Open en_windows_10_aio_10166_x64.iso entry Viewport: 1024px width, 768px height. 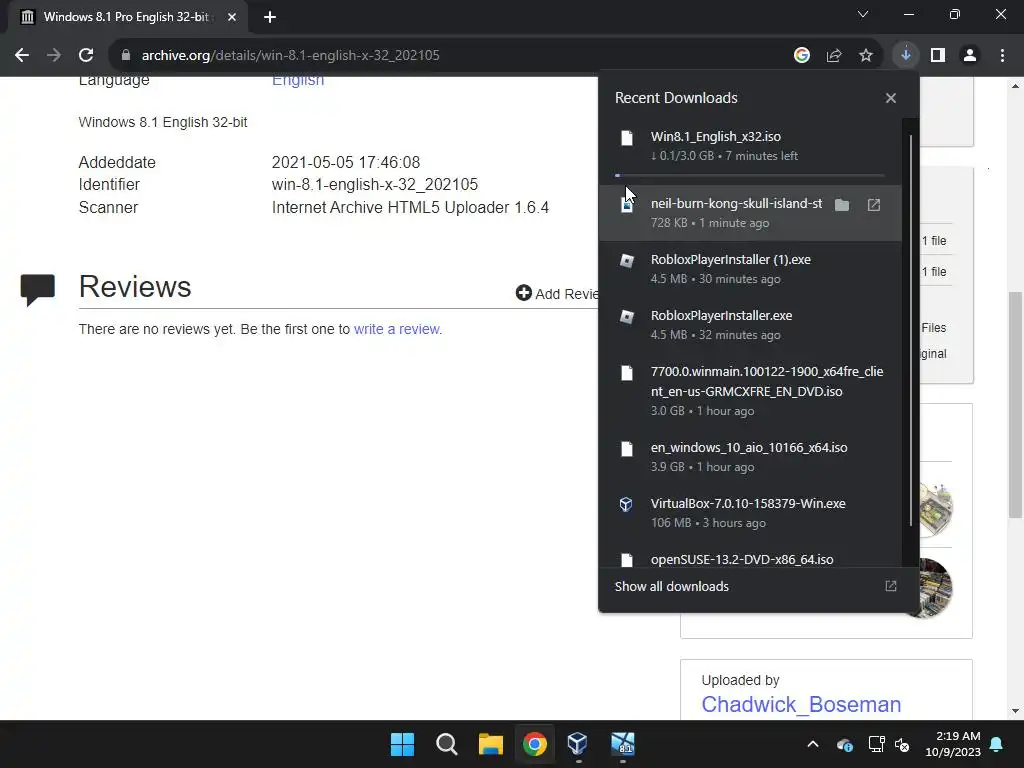pyautogui.click(x=750, y=456)
